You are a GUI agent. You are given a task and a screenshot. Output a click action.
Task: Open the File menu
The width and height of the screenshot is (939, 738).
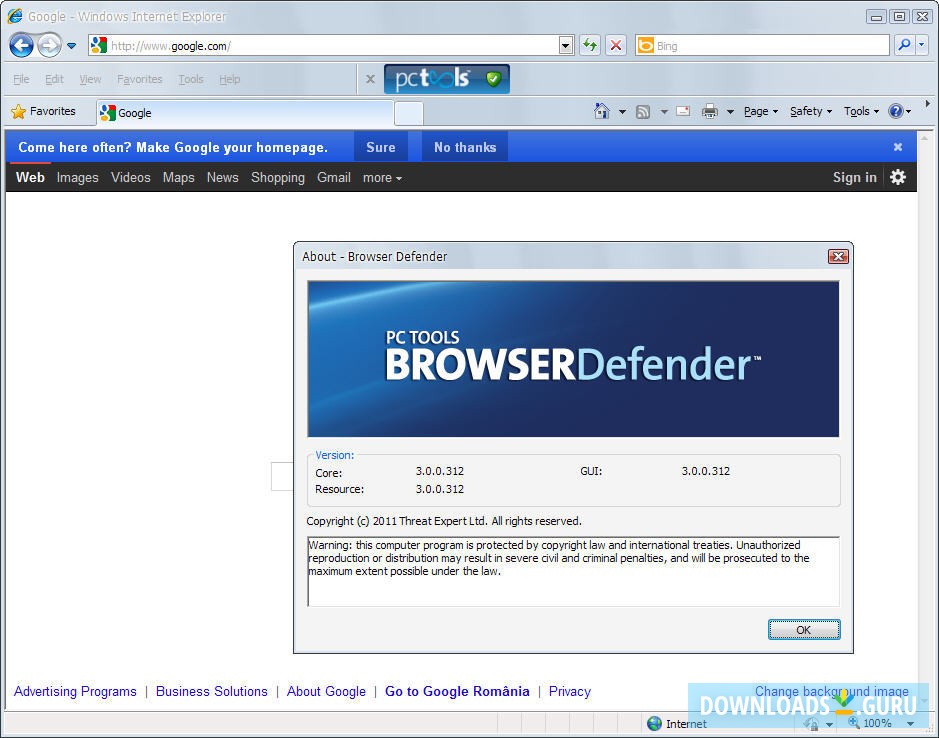tap(21, 79)
